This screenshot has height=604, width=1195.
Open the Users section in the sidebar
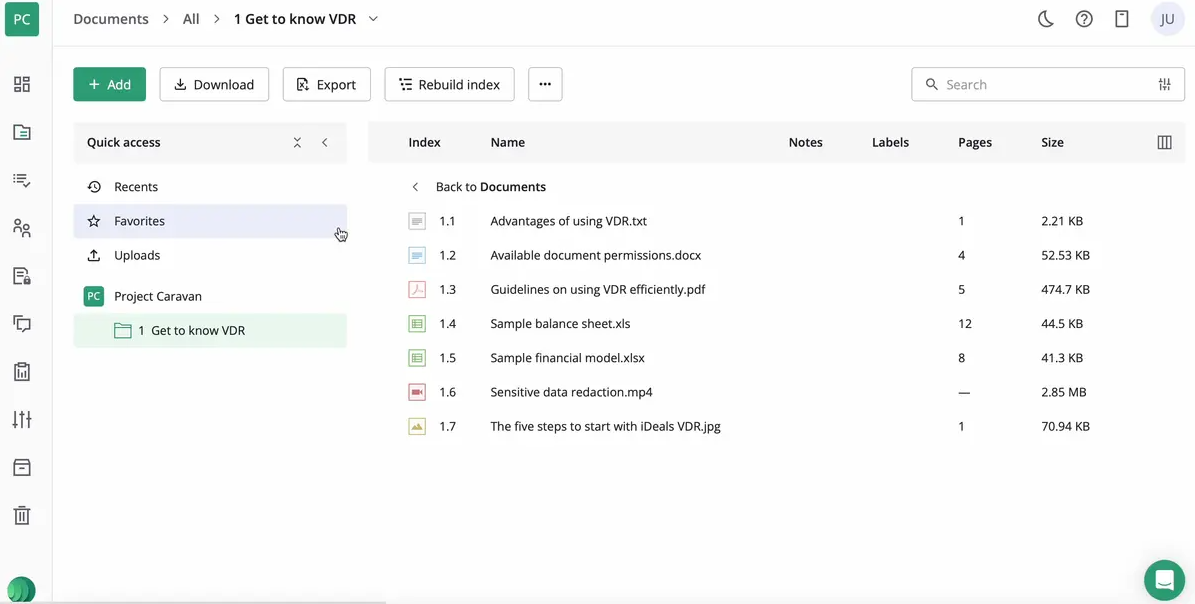pyautogui.click(x=22, y=227)
